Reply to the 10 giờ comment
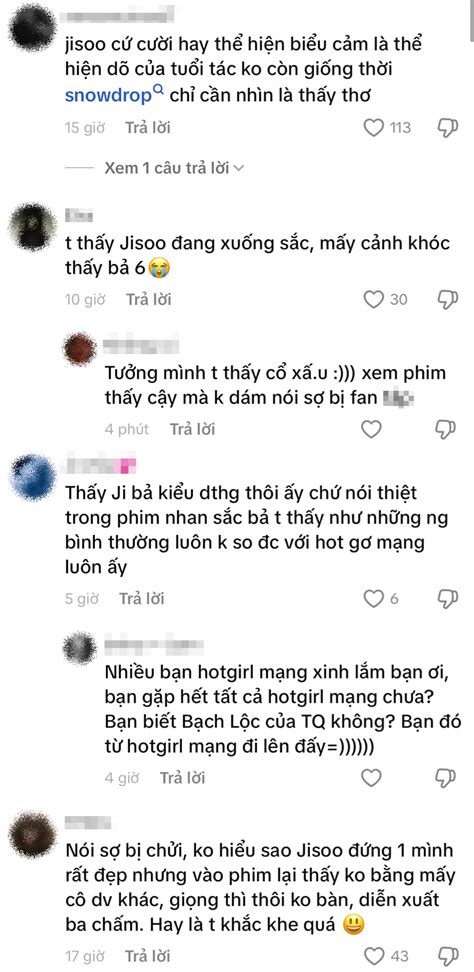This screenshot has width=474, height=972. tap(149, 299)
